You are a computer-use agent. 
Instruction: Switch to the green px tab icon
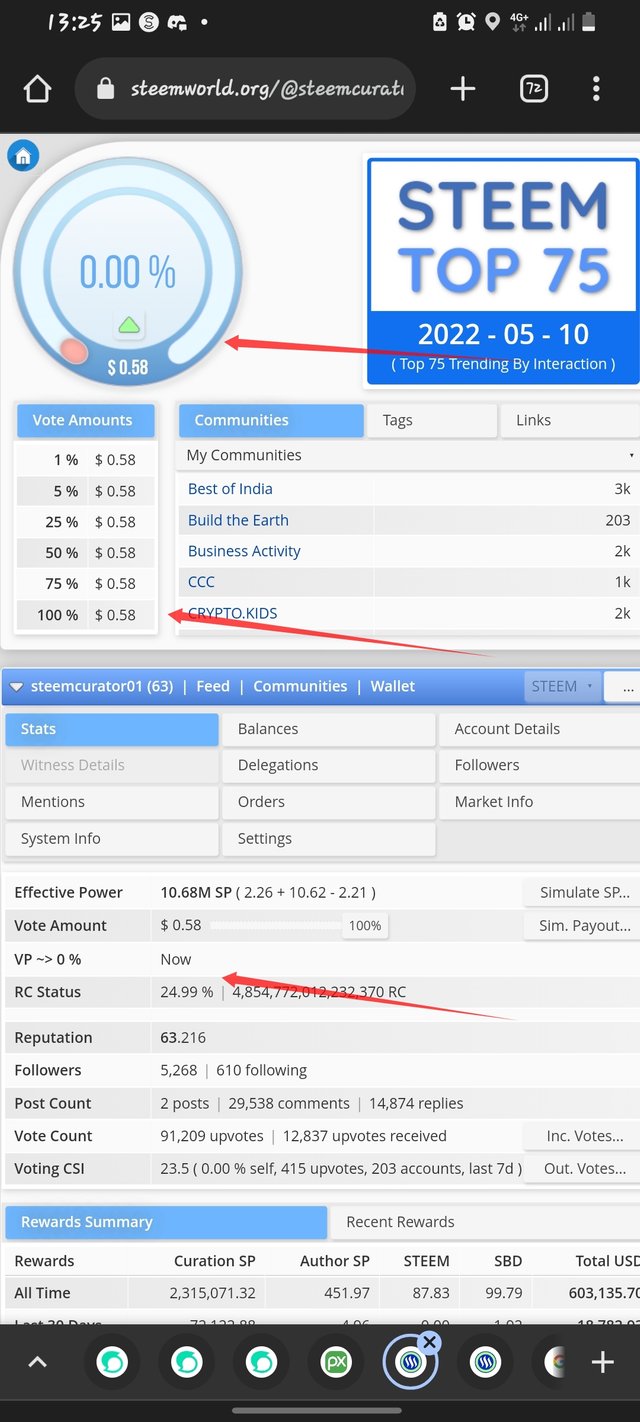336,1362
